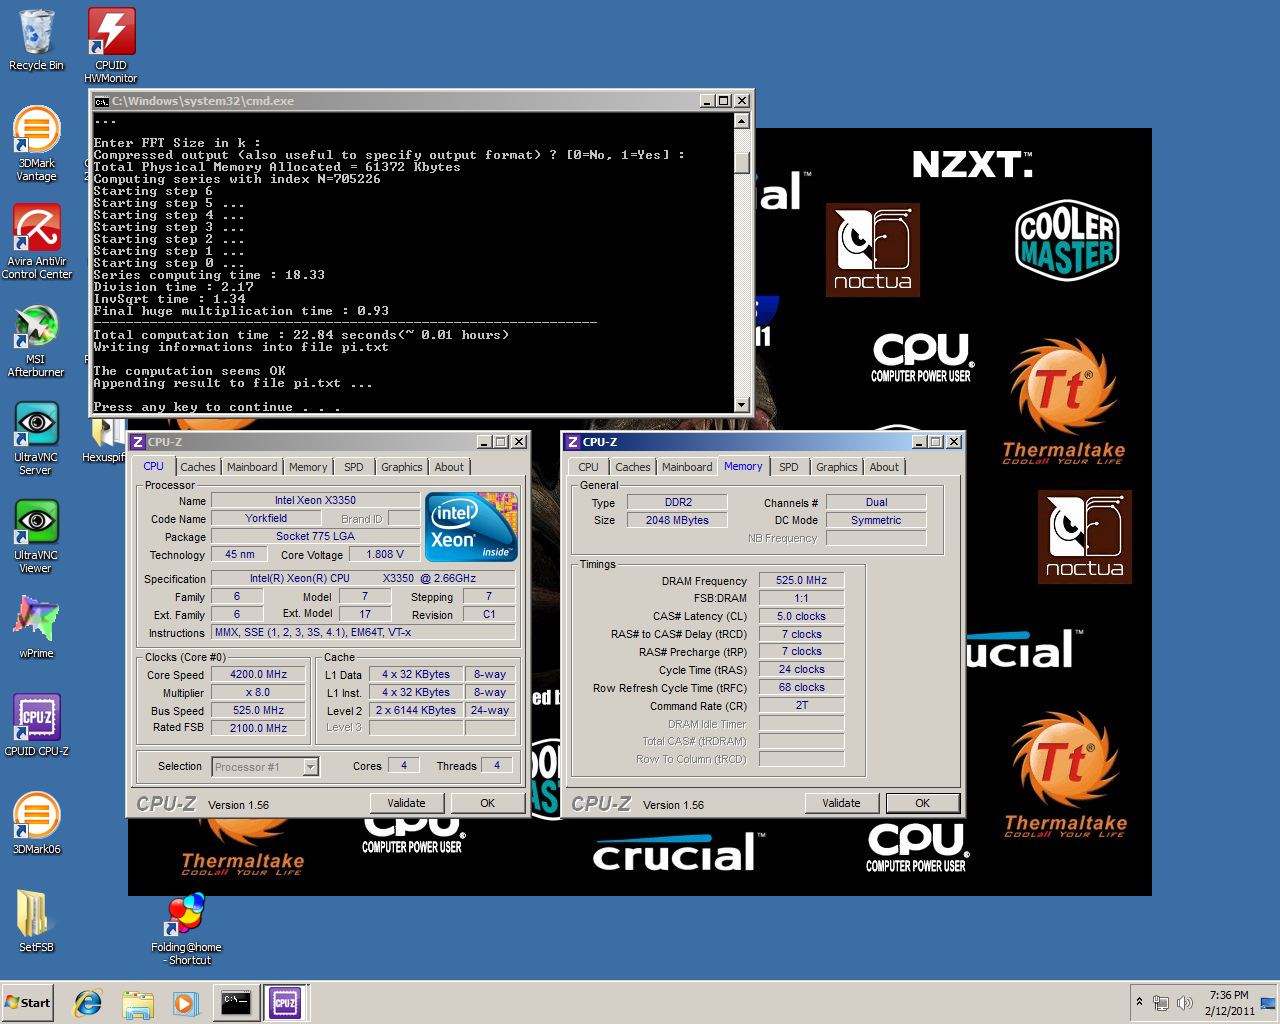Expand the Processor #1 selection dropdown
1280x1024 pixels.
pos(310,767)
